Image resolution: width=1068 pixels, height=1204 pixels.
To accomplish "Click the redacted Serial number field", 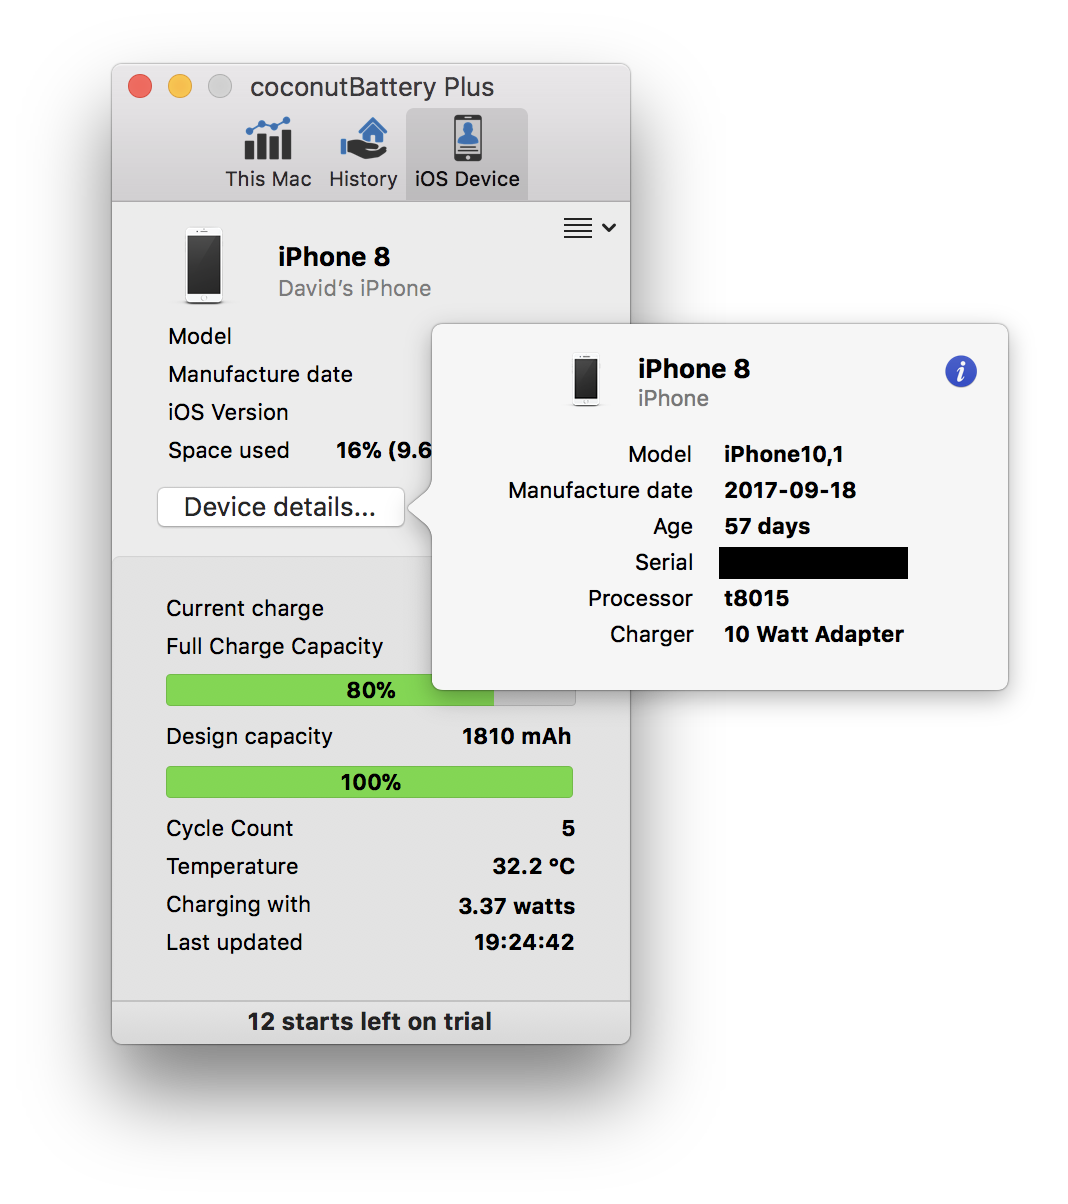I will 813,563.
